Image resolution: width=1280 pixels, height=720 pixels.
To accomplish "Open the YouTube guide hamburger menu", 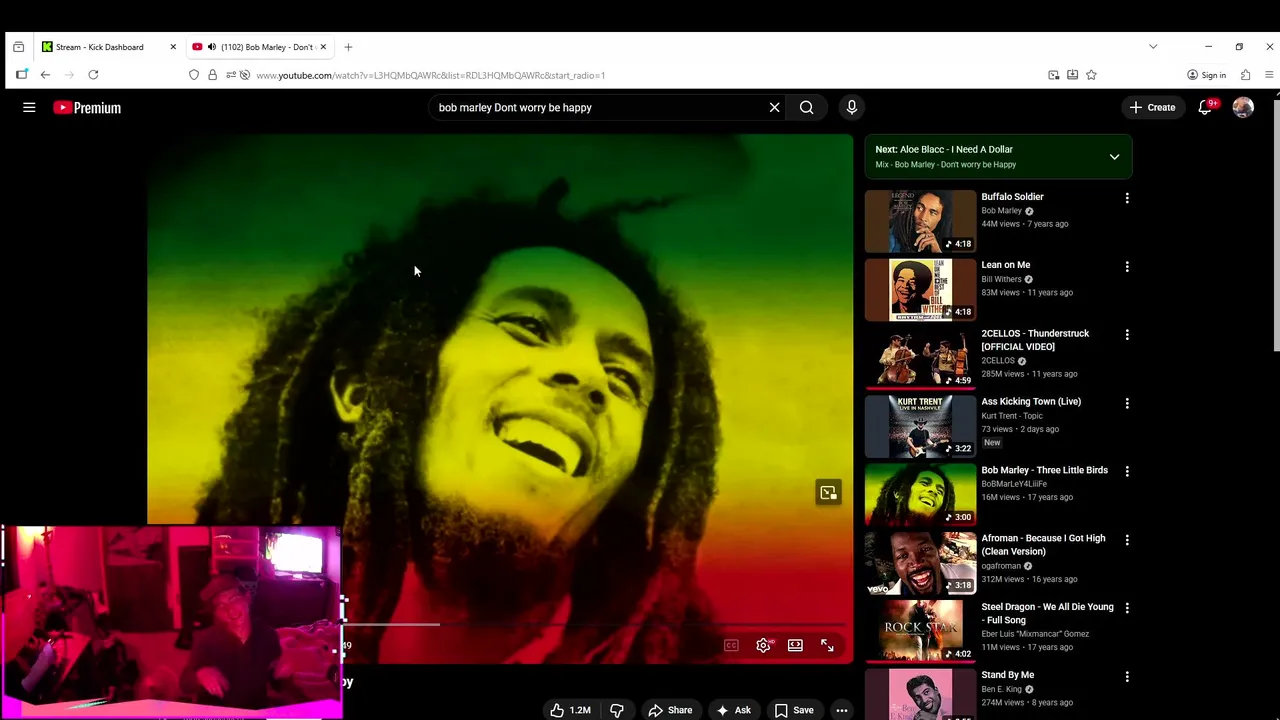I will click(x=29, y=107).
